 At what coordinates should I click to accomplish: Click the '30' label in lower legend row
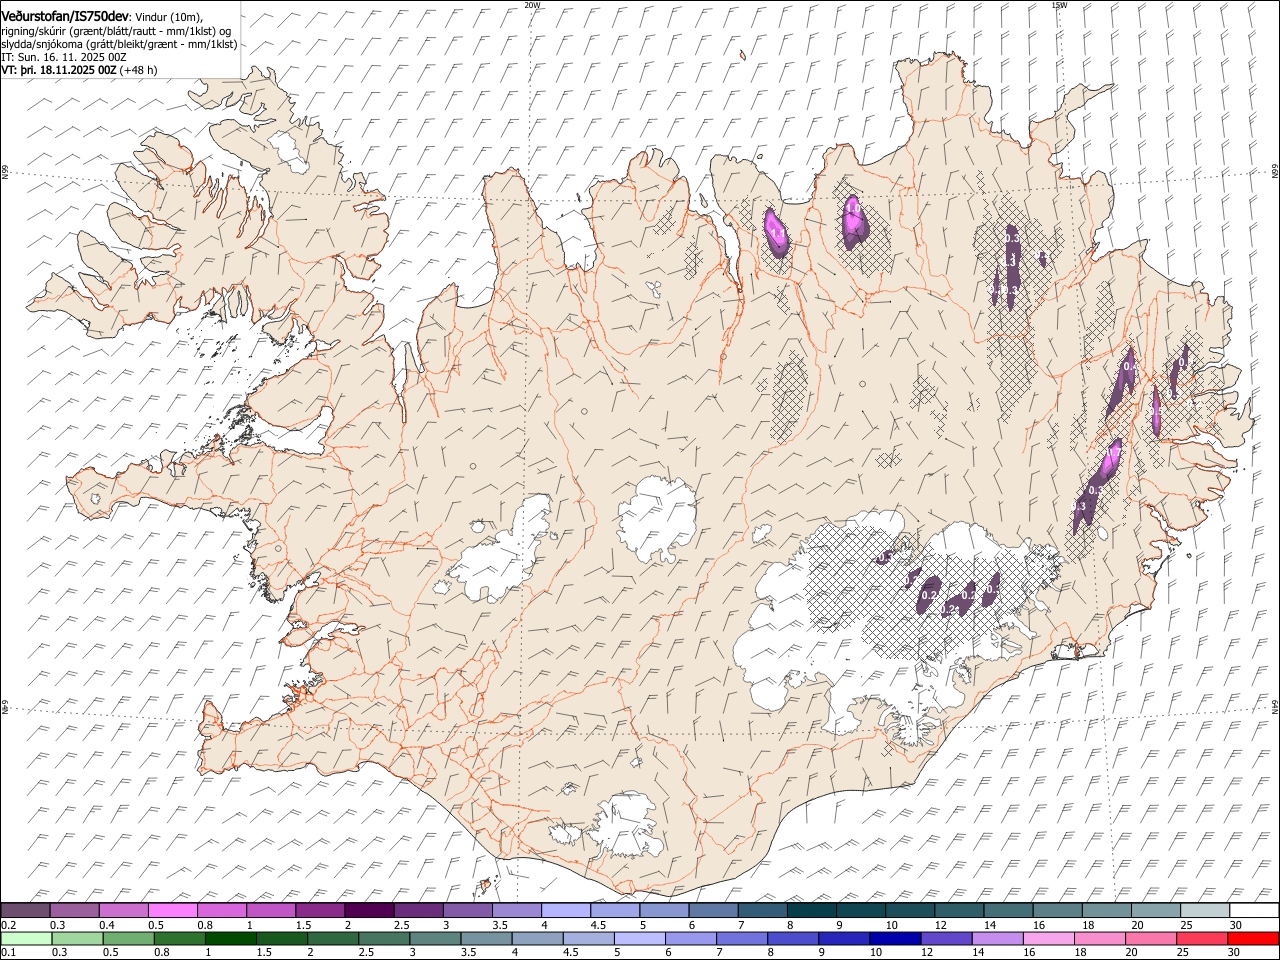point(1232,952)
